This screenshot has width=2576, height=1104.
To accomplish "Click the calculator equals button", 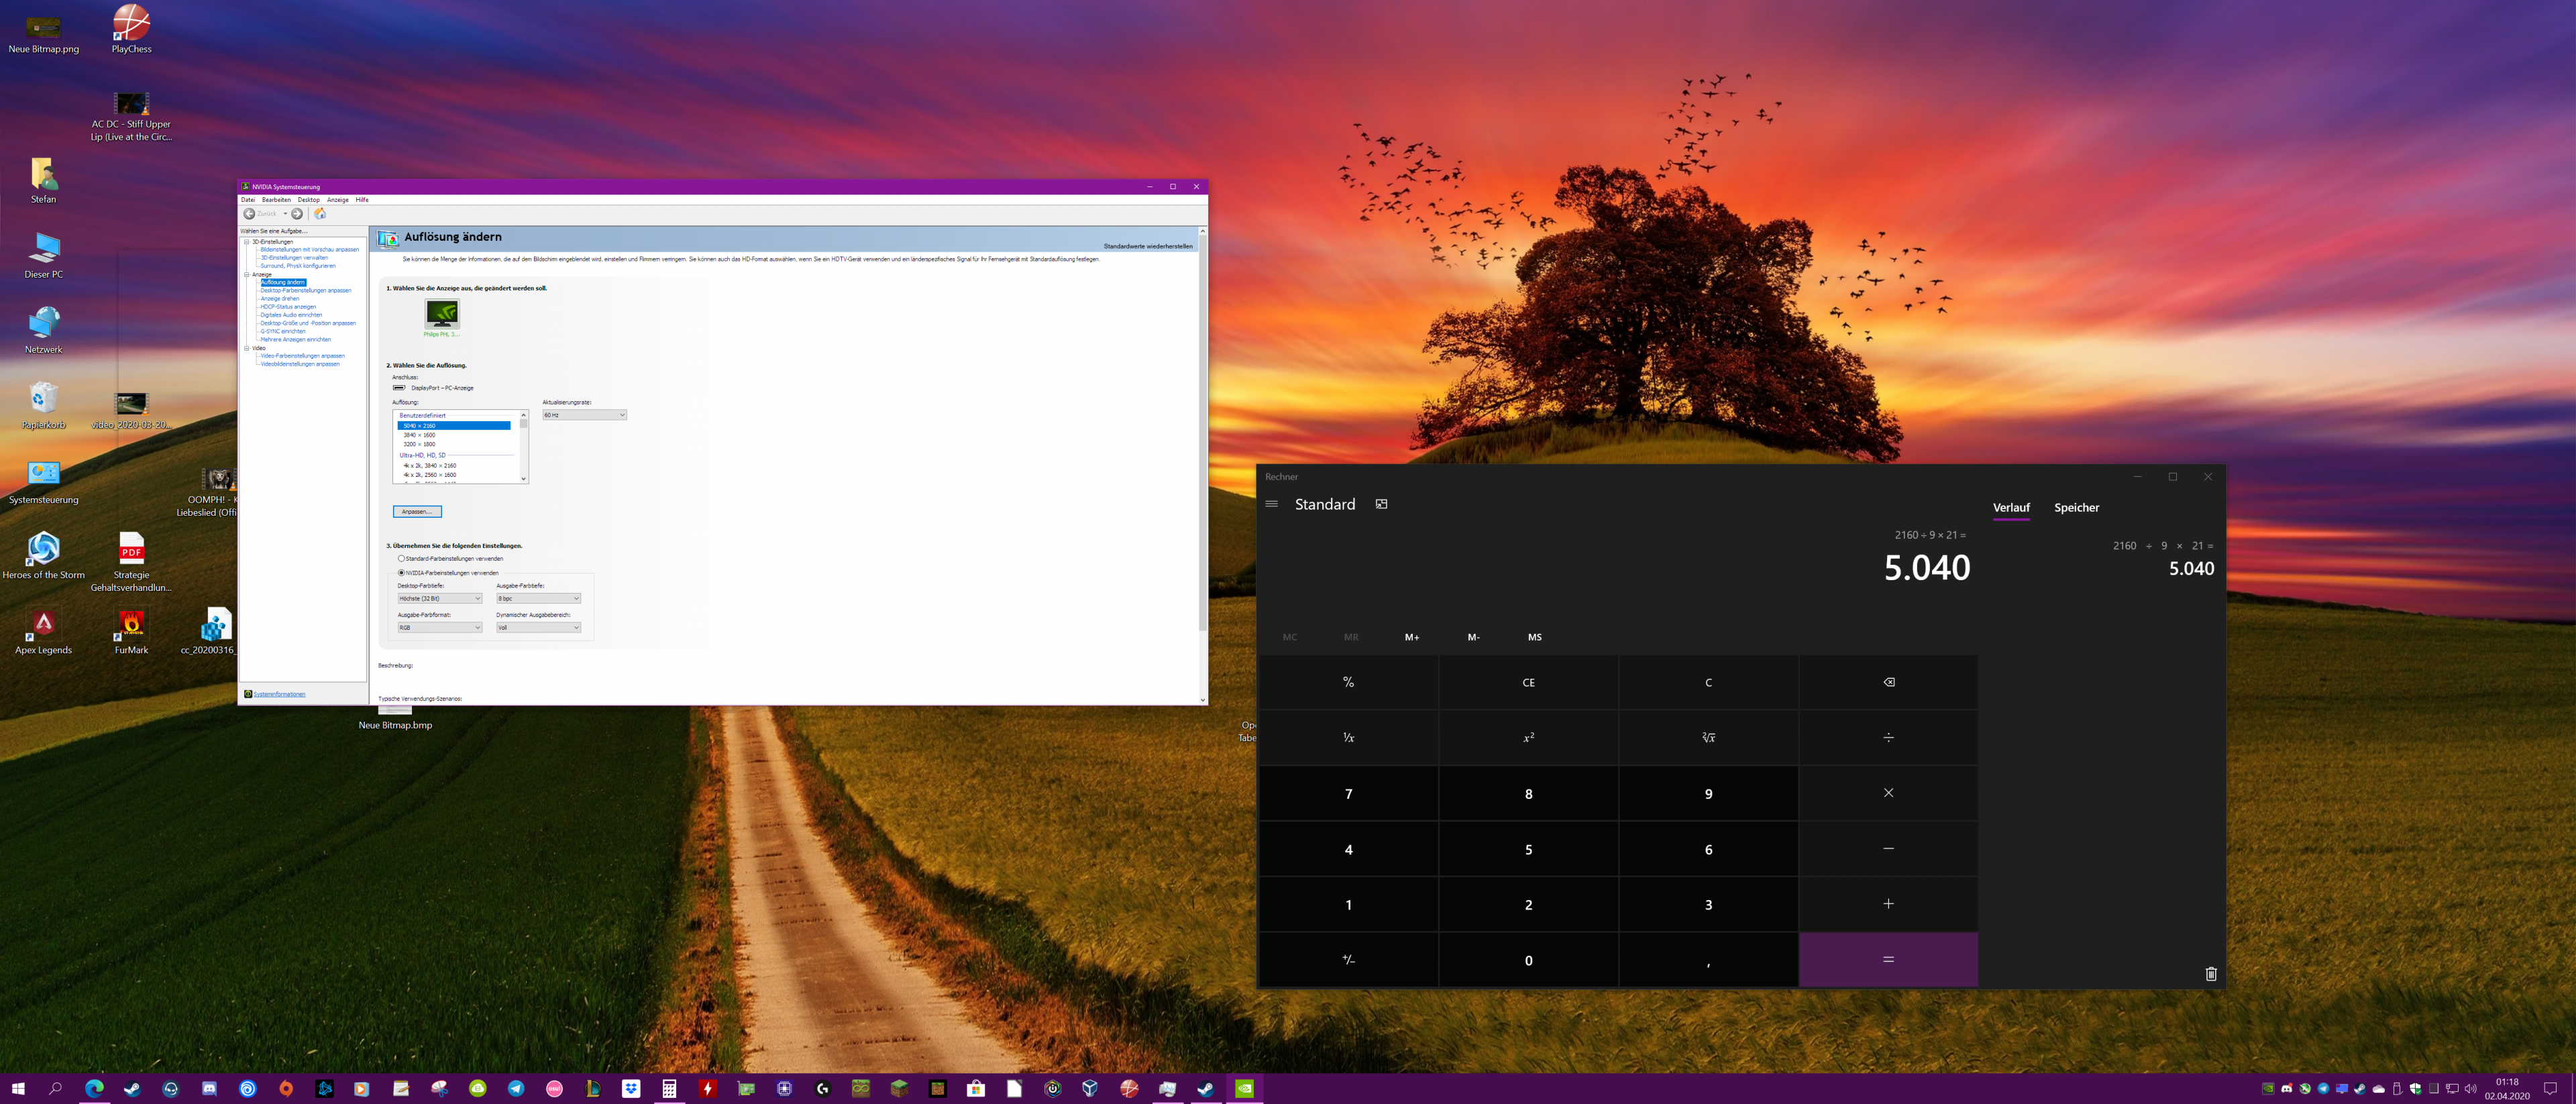I will [x=1888, y=960].
